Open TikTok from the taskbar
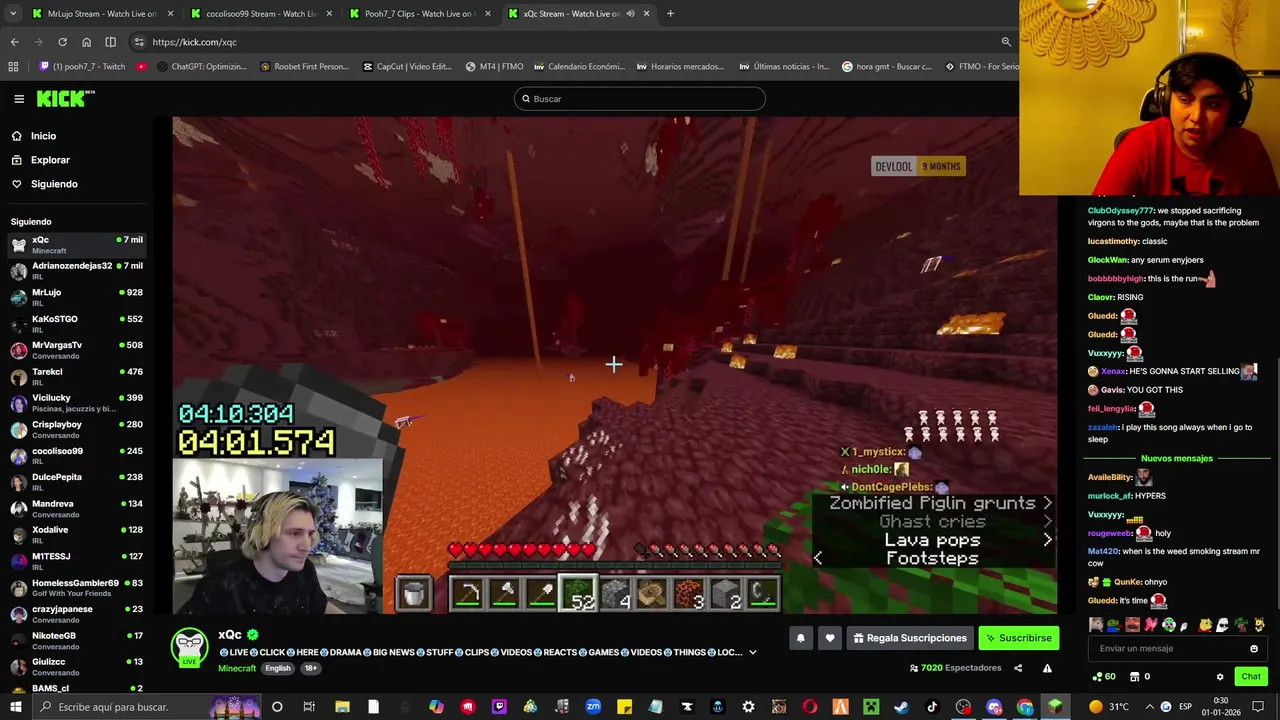This screenshot has width=1280, height=720. 932,707
